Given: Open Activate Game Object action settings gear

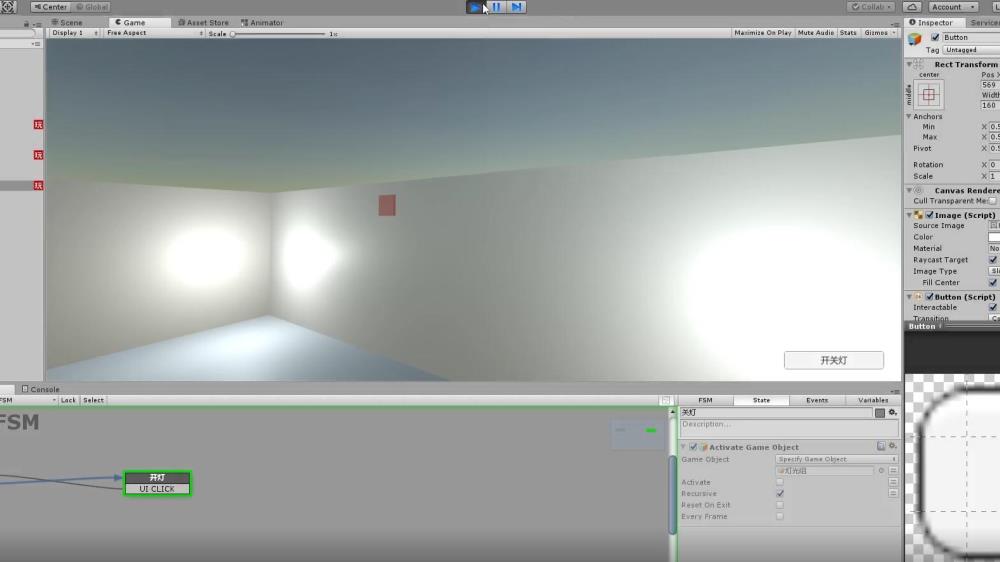Looking at the screenshot, I should coord(893,447).
